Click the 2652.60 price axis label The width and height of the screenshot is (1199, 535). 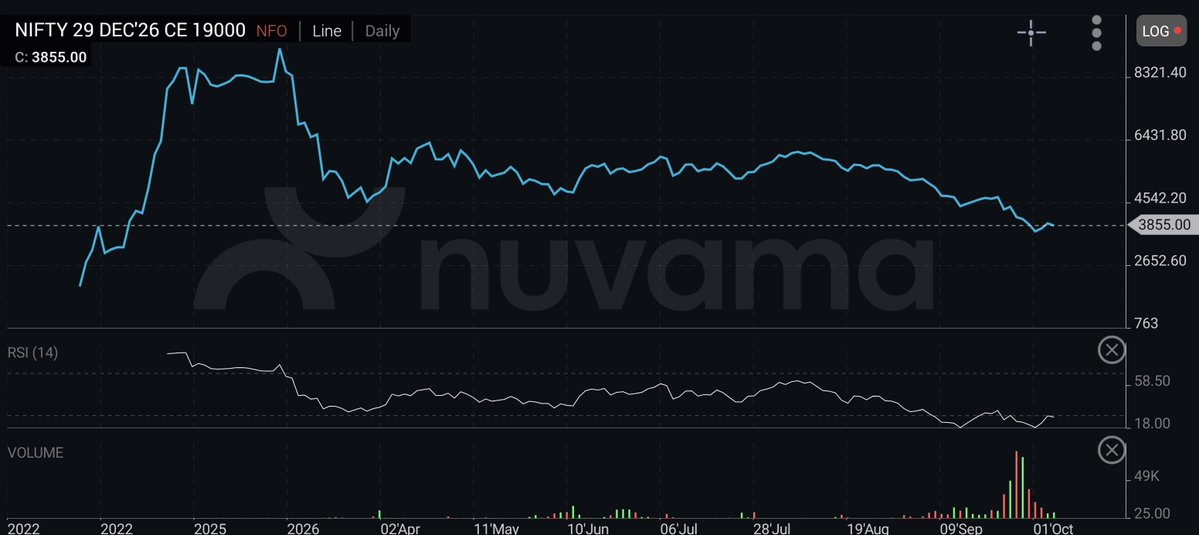click(x=1161, y=261)
